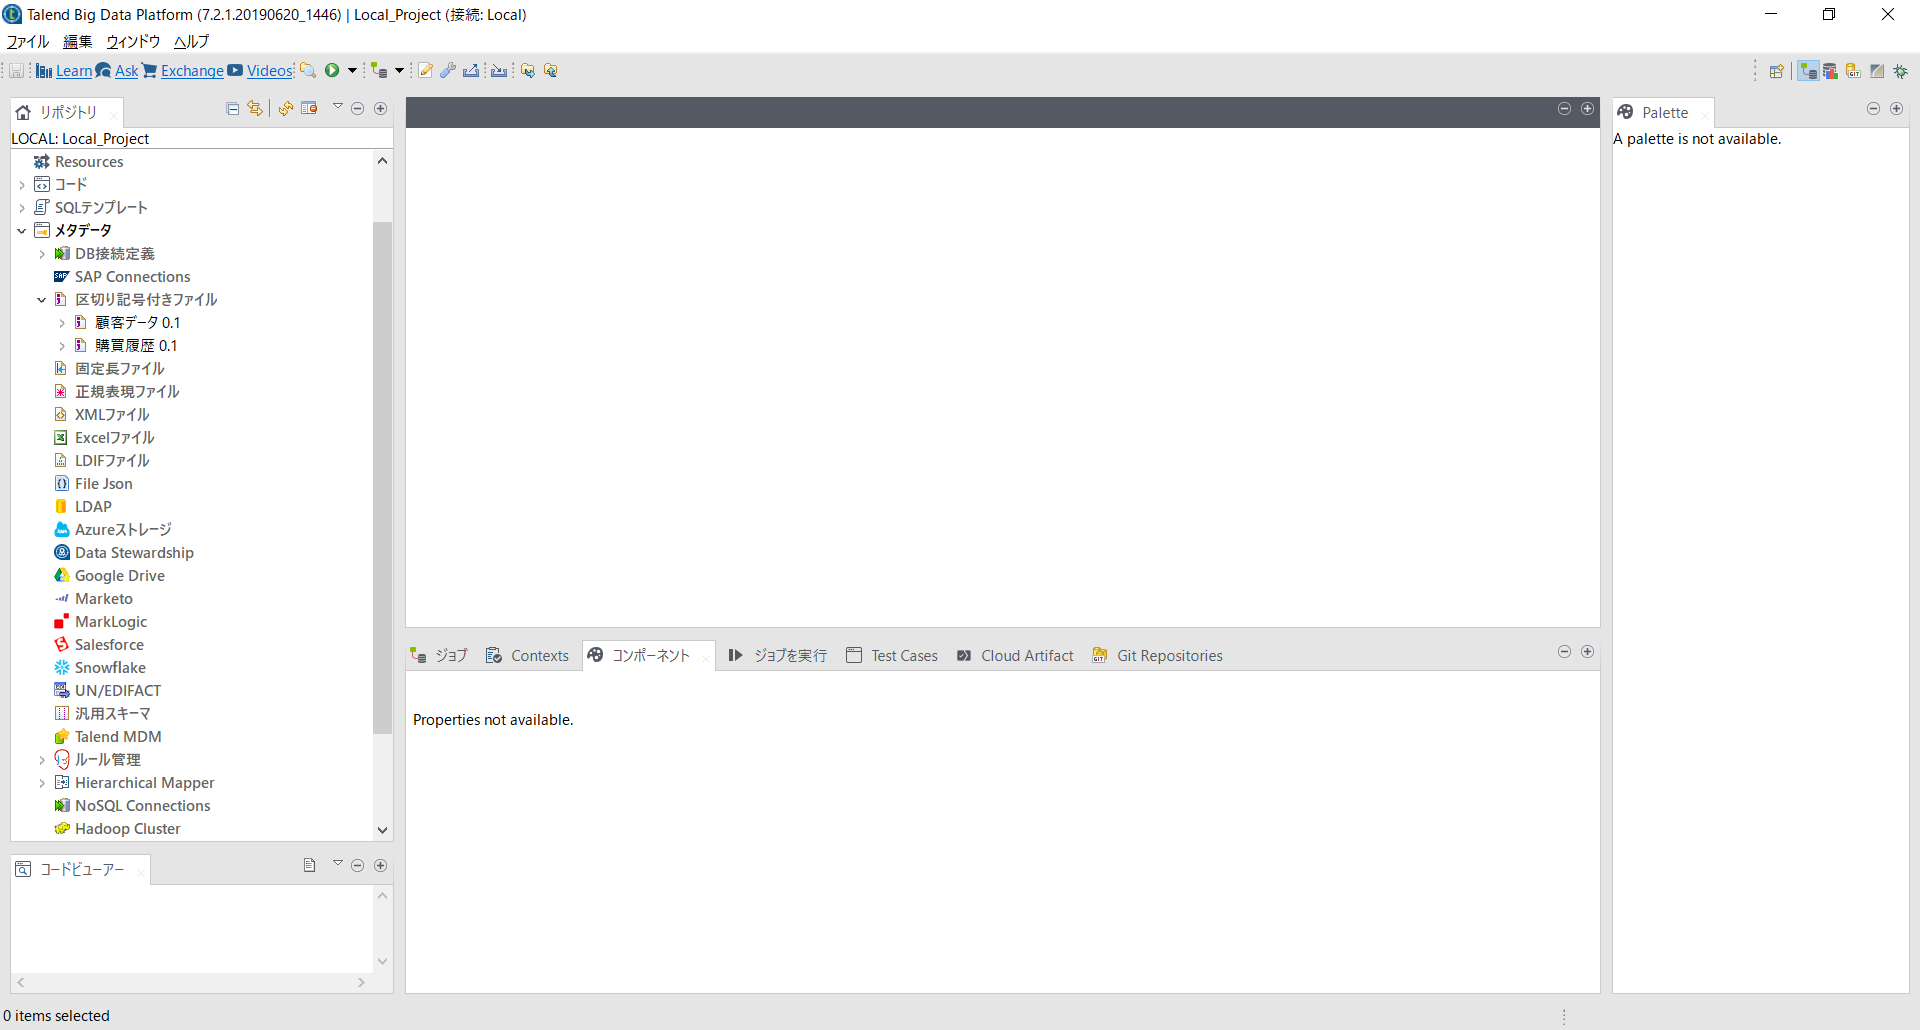Open dropdown arrow beside the job designs icon
The width and height of the screenshot is (1920, 1030).
coord(399,71)
